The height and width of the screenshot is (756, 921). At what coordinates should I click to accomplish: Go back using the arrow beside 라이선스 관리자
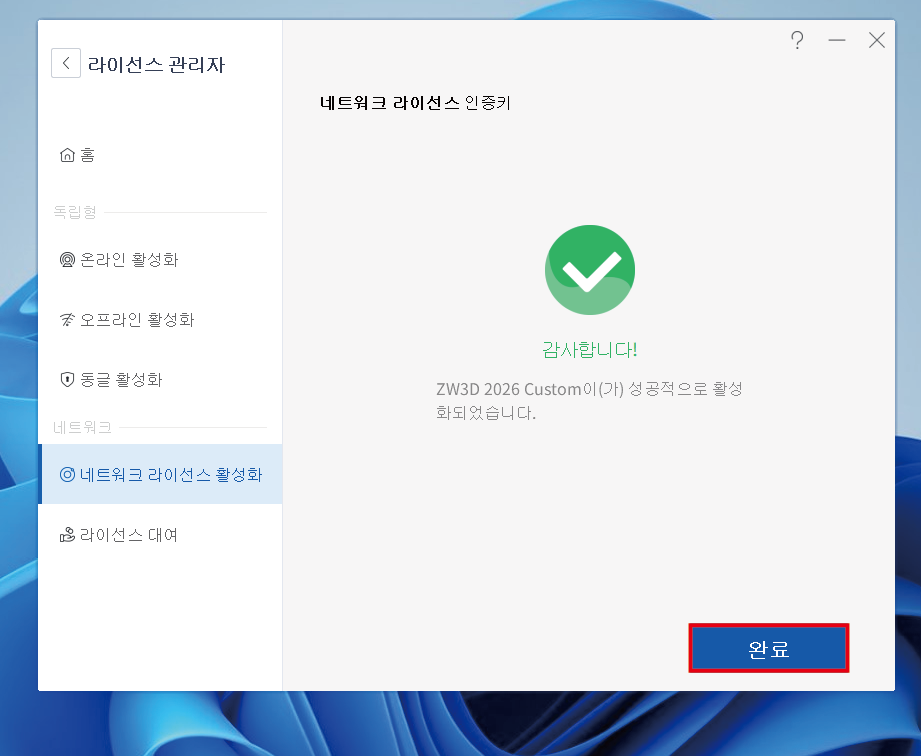click(x=66, y=63)
